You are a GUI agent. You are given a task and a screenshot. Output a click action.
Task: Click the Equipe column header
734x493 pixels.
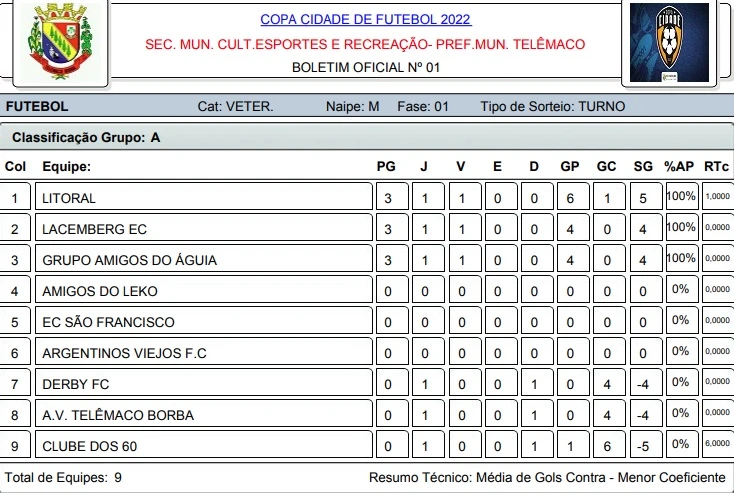pyautogui.click(x=66, y=167)
